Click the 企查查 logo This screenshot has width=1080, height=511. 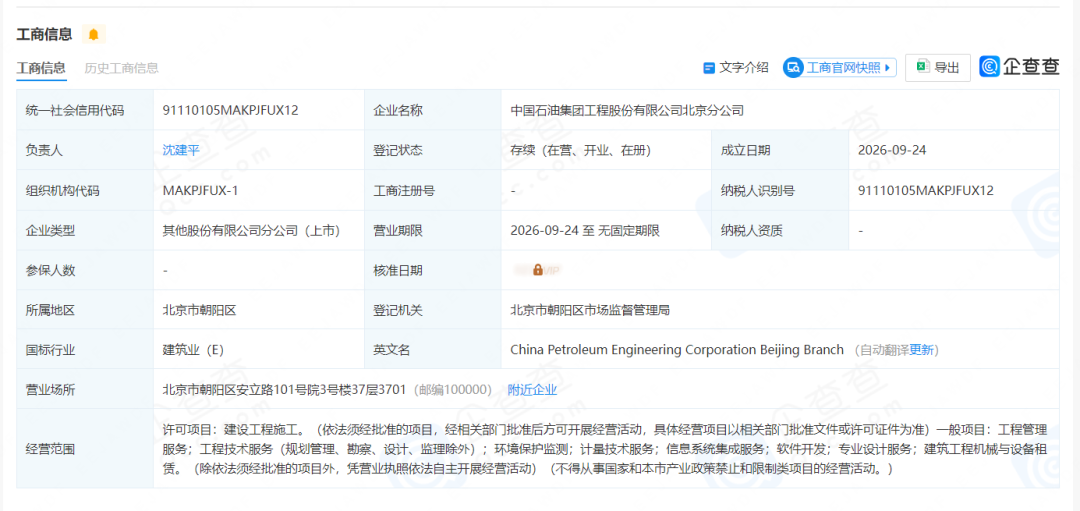[1019, 66]
